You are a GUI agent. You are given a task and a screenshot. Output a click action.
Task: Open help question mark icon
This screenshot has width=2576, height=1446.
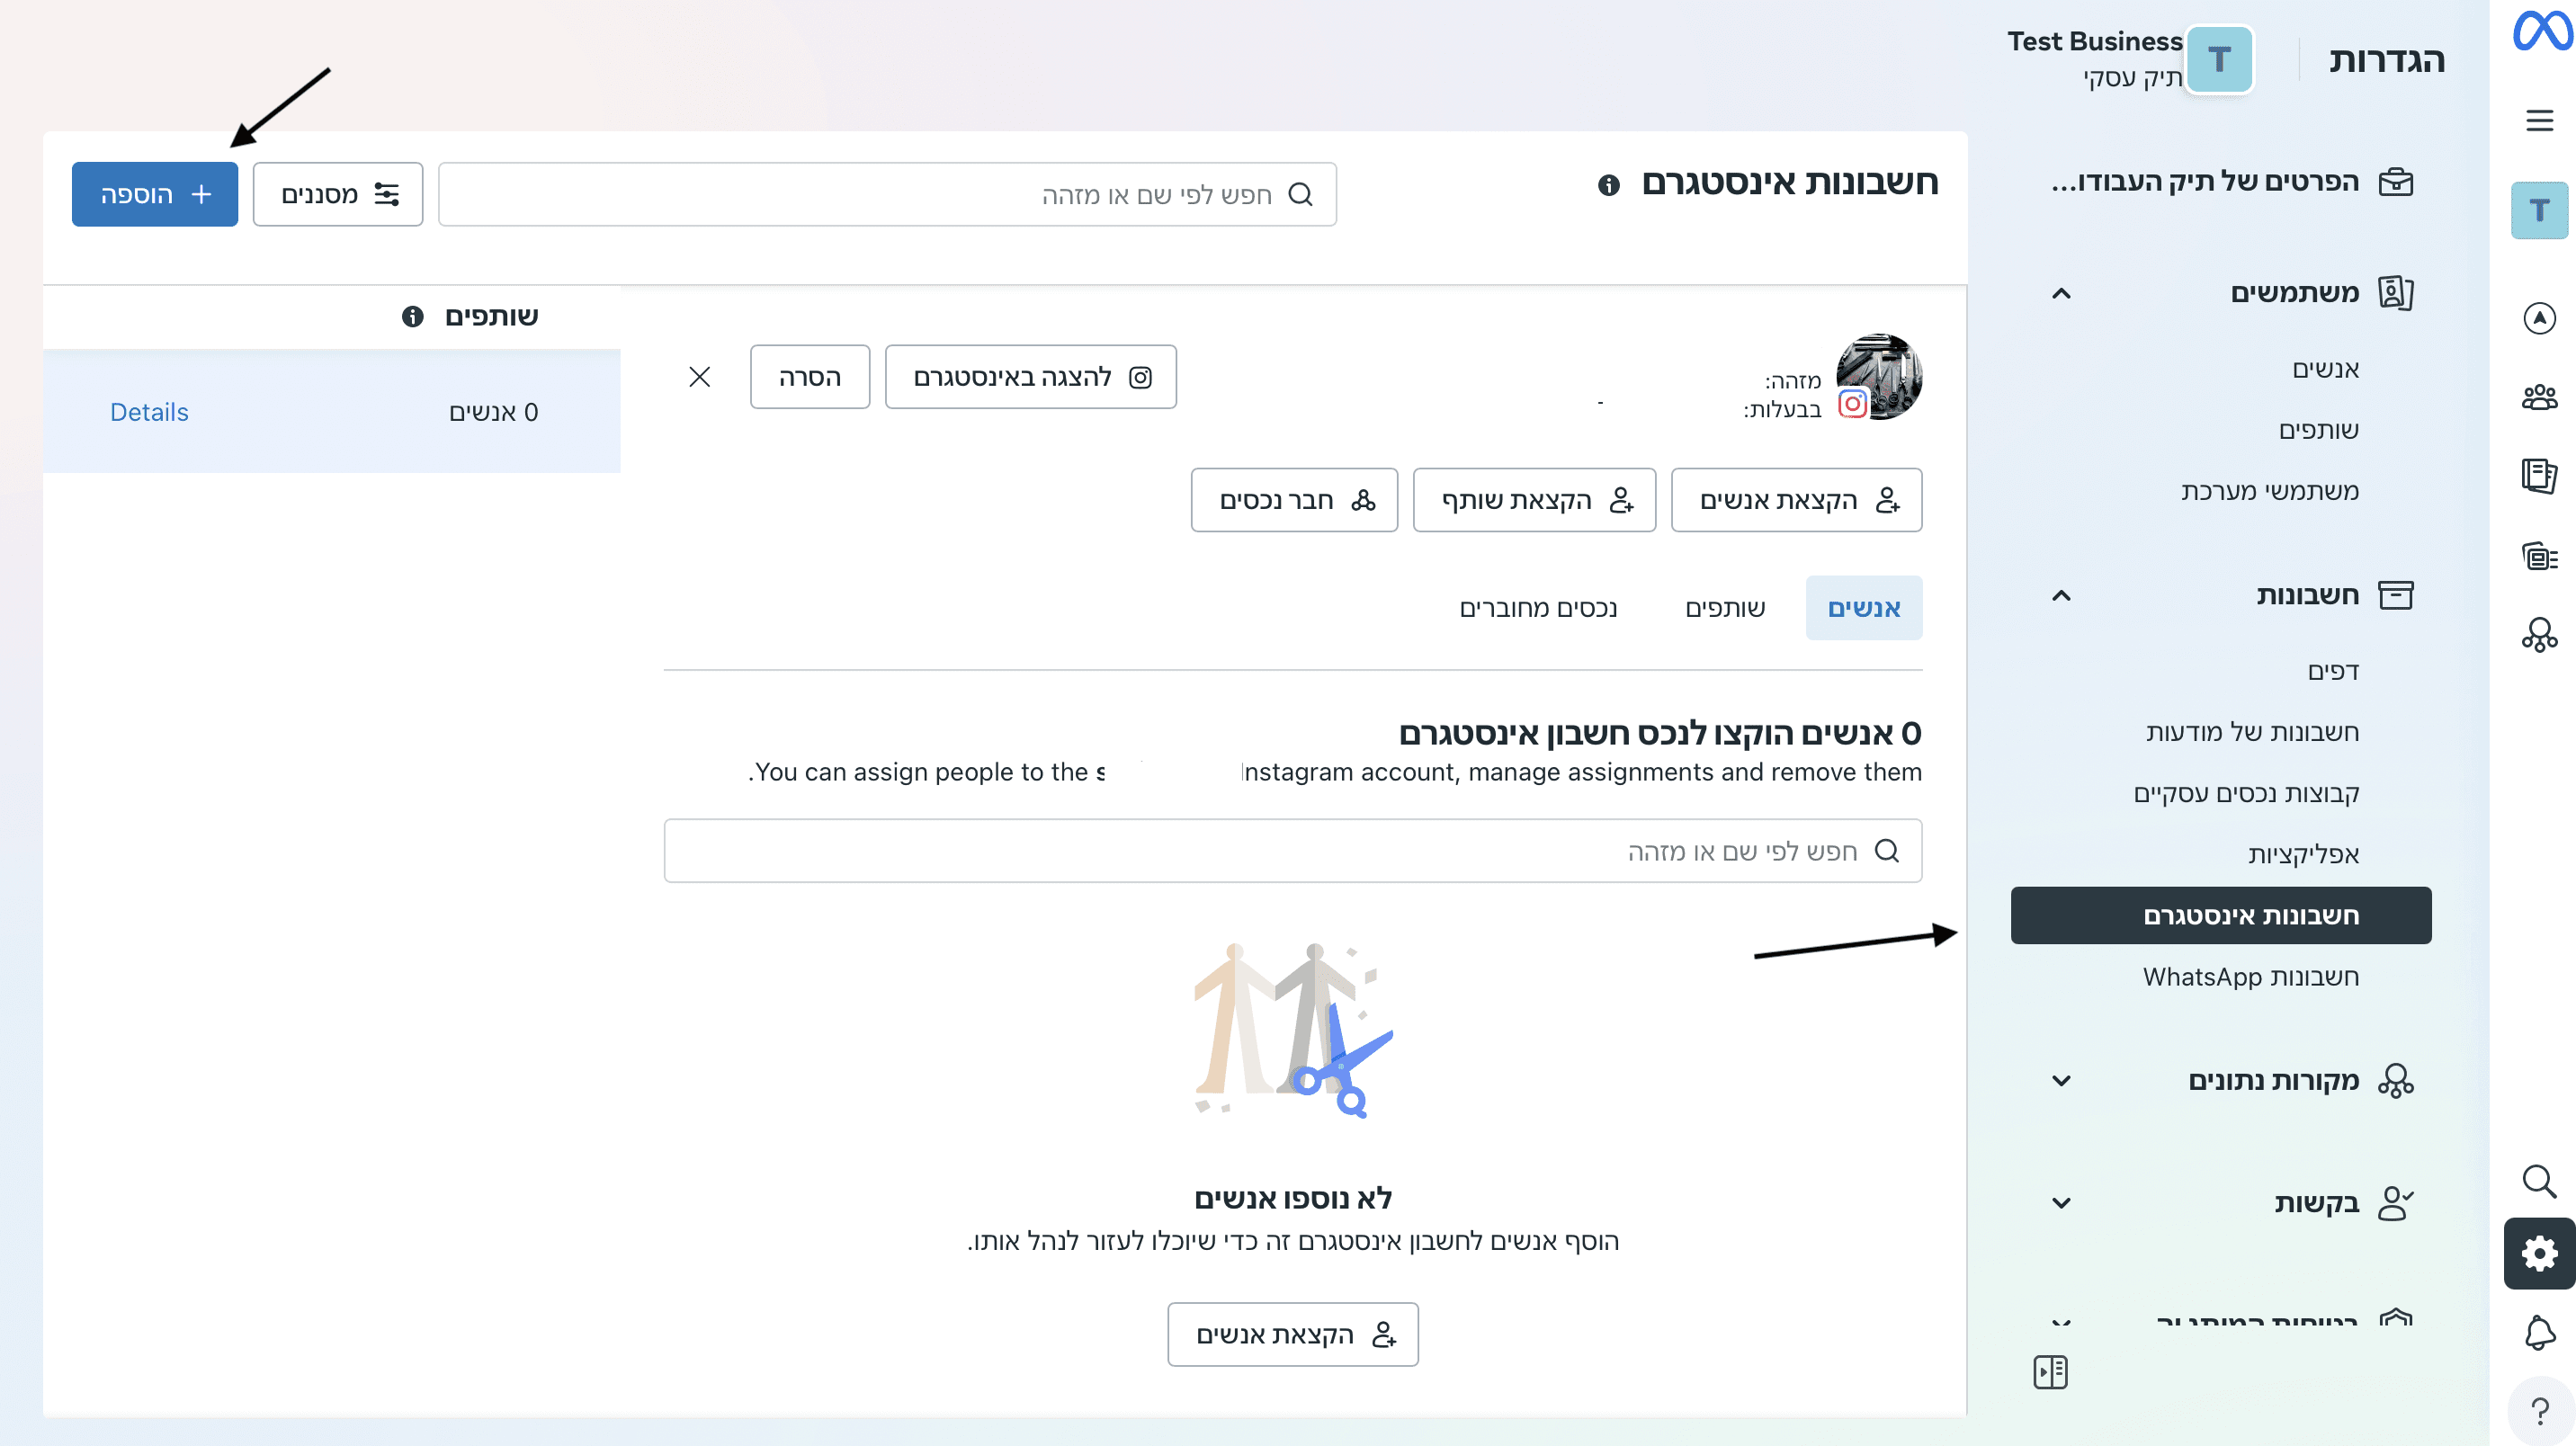[2539, 1411]
